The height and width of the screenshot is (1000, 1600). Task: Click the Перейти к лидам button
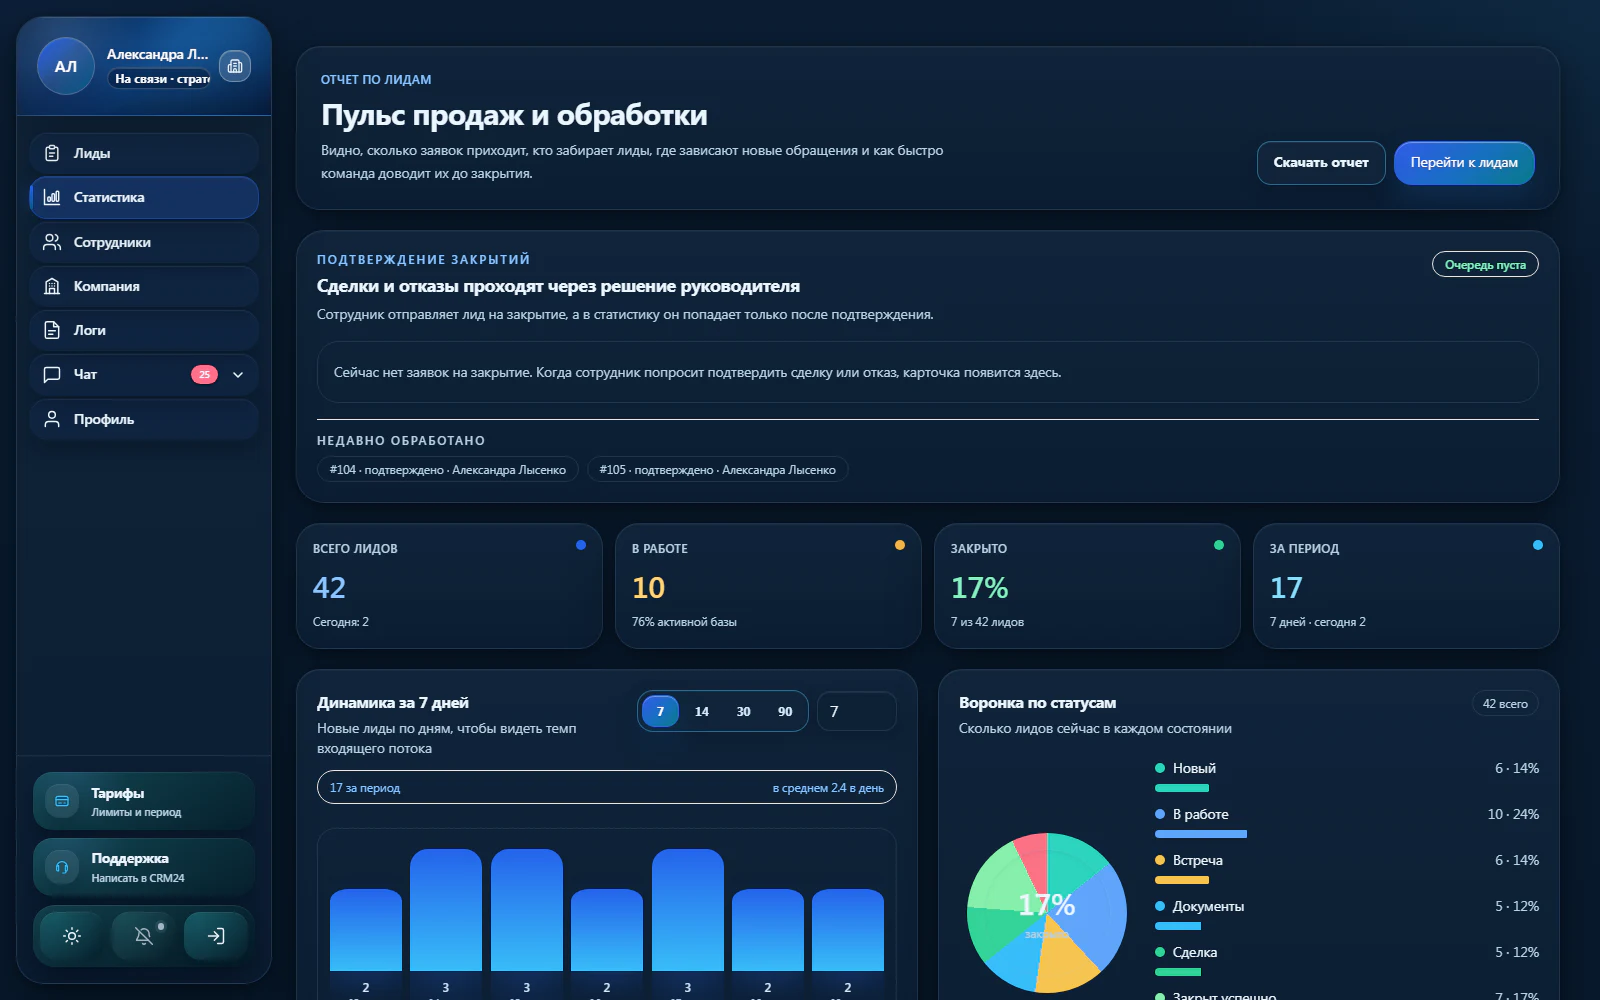[1464, 163]
